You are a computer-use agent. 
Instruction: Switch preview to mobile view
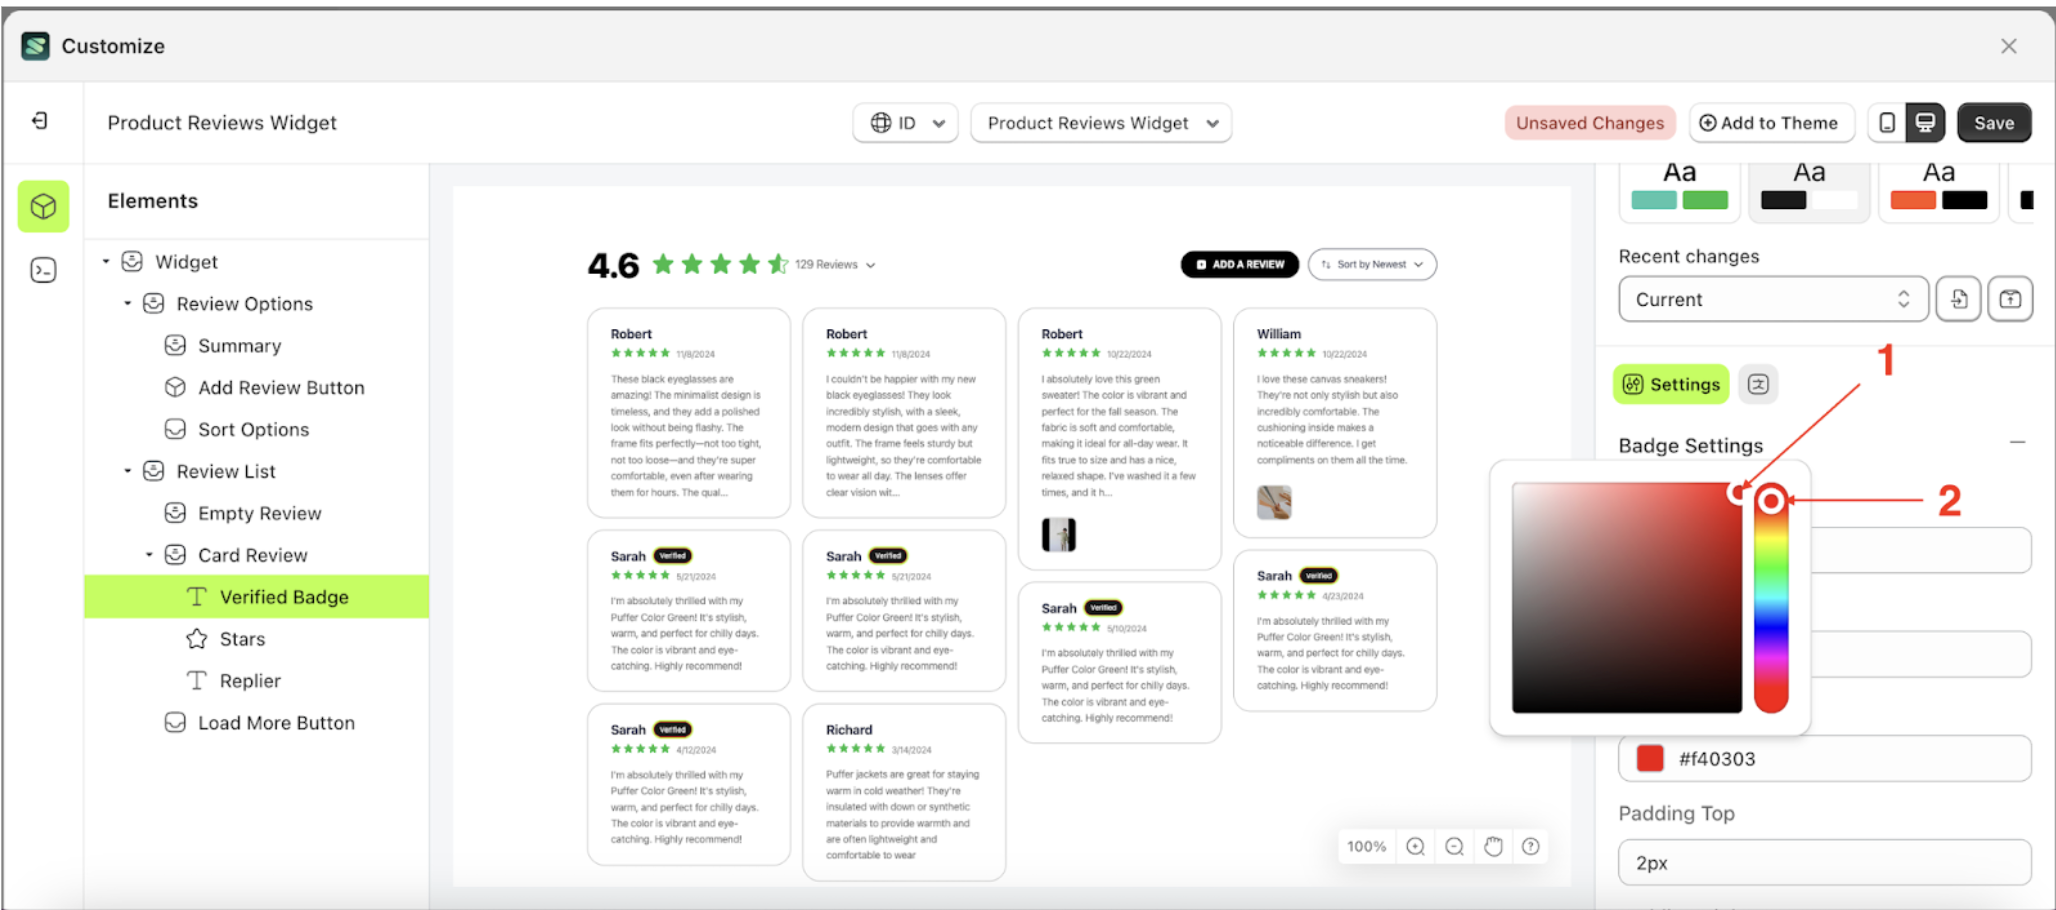point(1886,122)
